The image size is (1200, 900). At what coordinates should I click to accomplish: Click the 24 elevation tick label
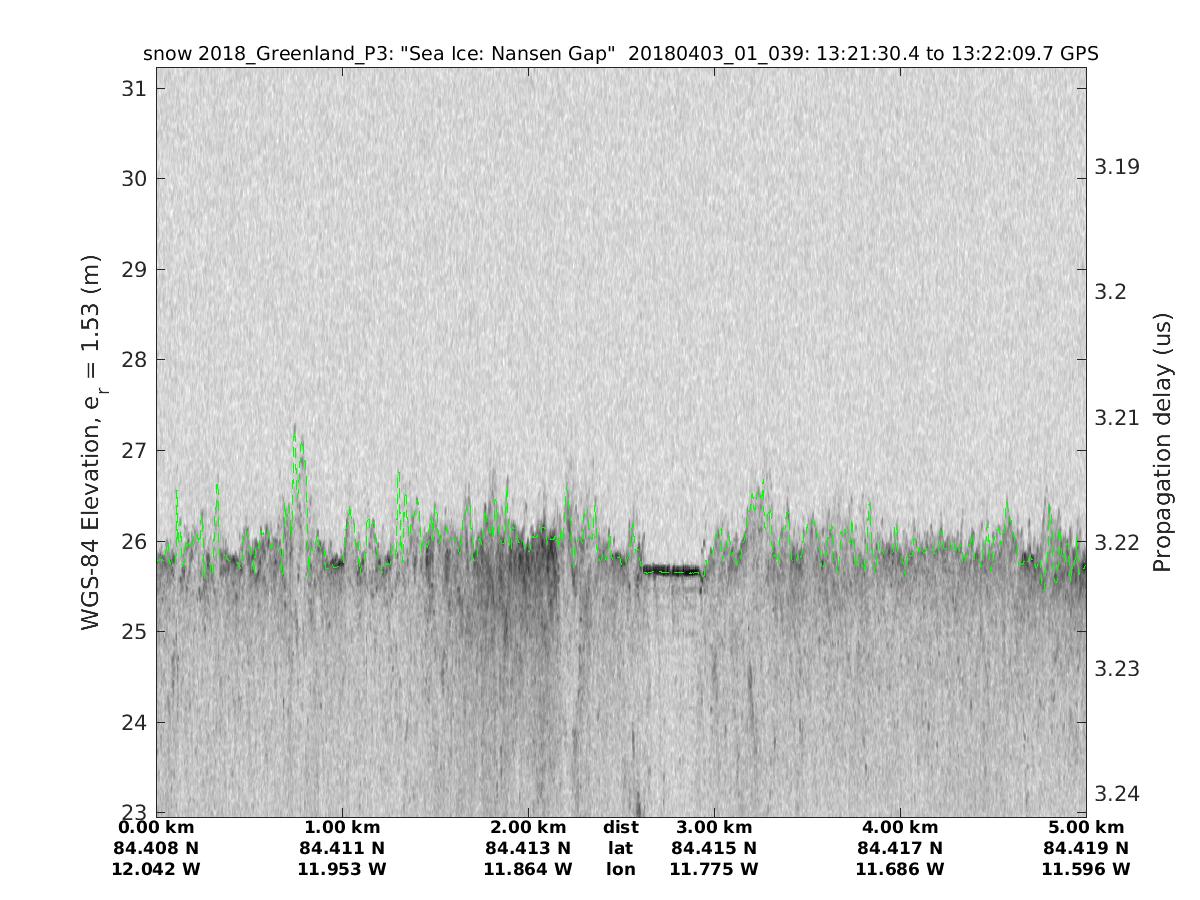pyautogui.click(x=133, y=722)
